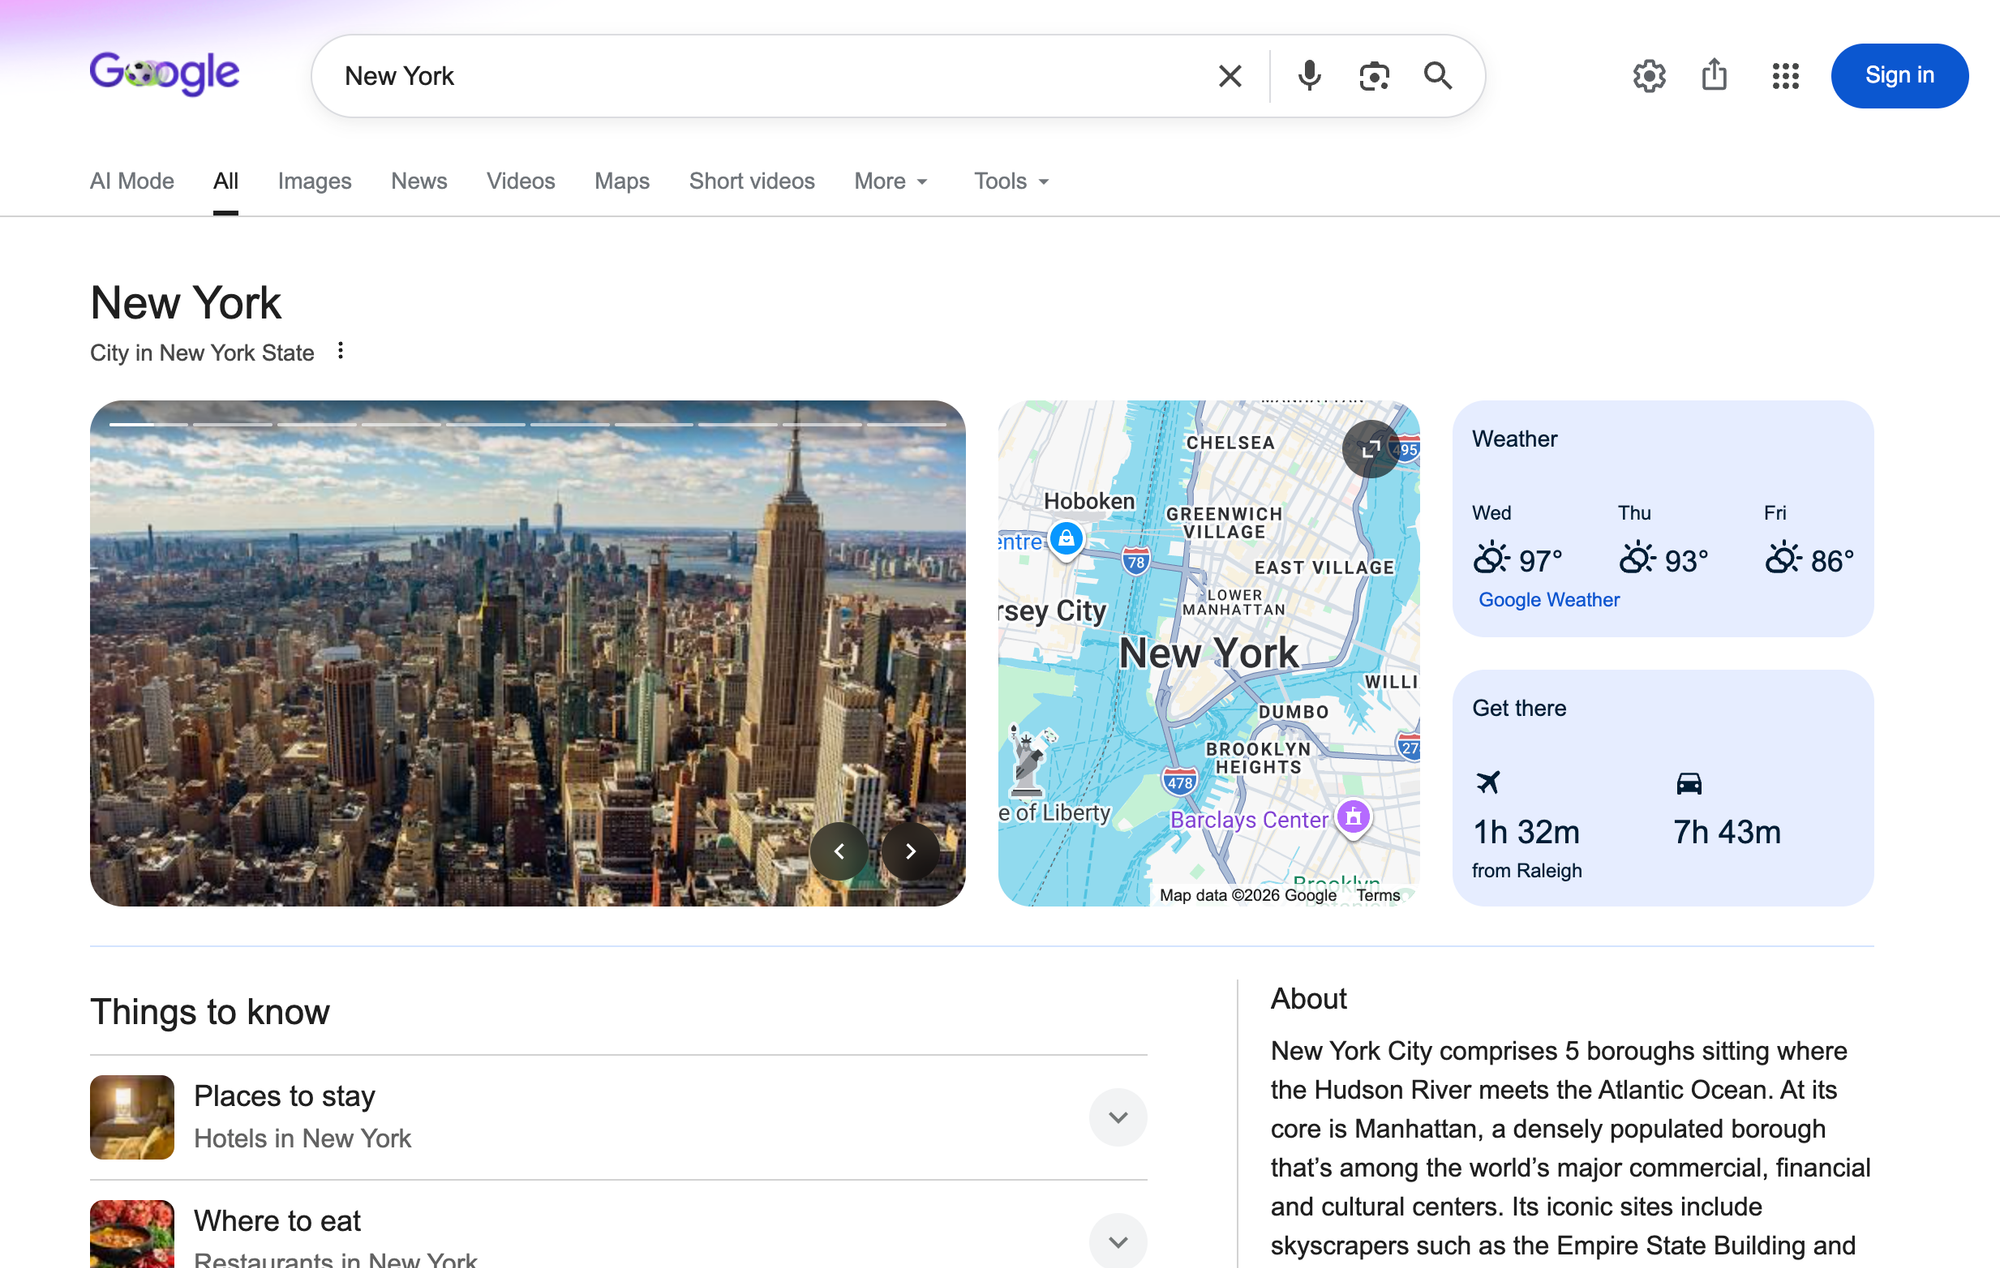This screenshot has width=2000, height=1268.
Task: Click the About heading
Action: pyautogui.click(x=1309, y=998)
